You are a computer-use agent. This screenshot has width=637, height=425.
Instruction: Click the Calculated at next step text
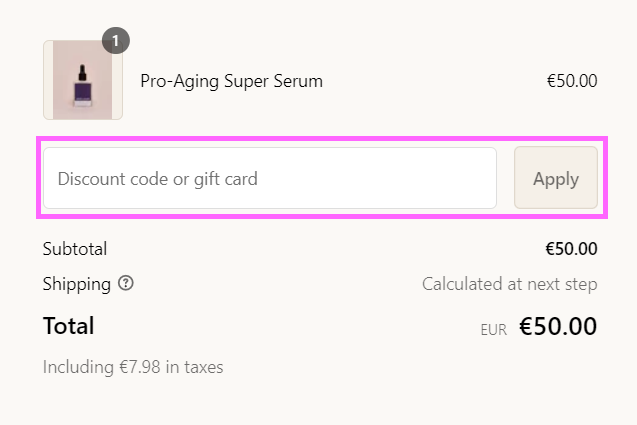click(510, 284)
